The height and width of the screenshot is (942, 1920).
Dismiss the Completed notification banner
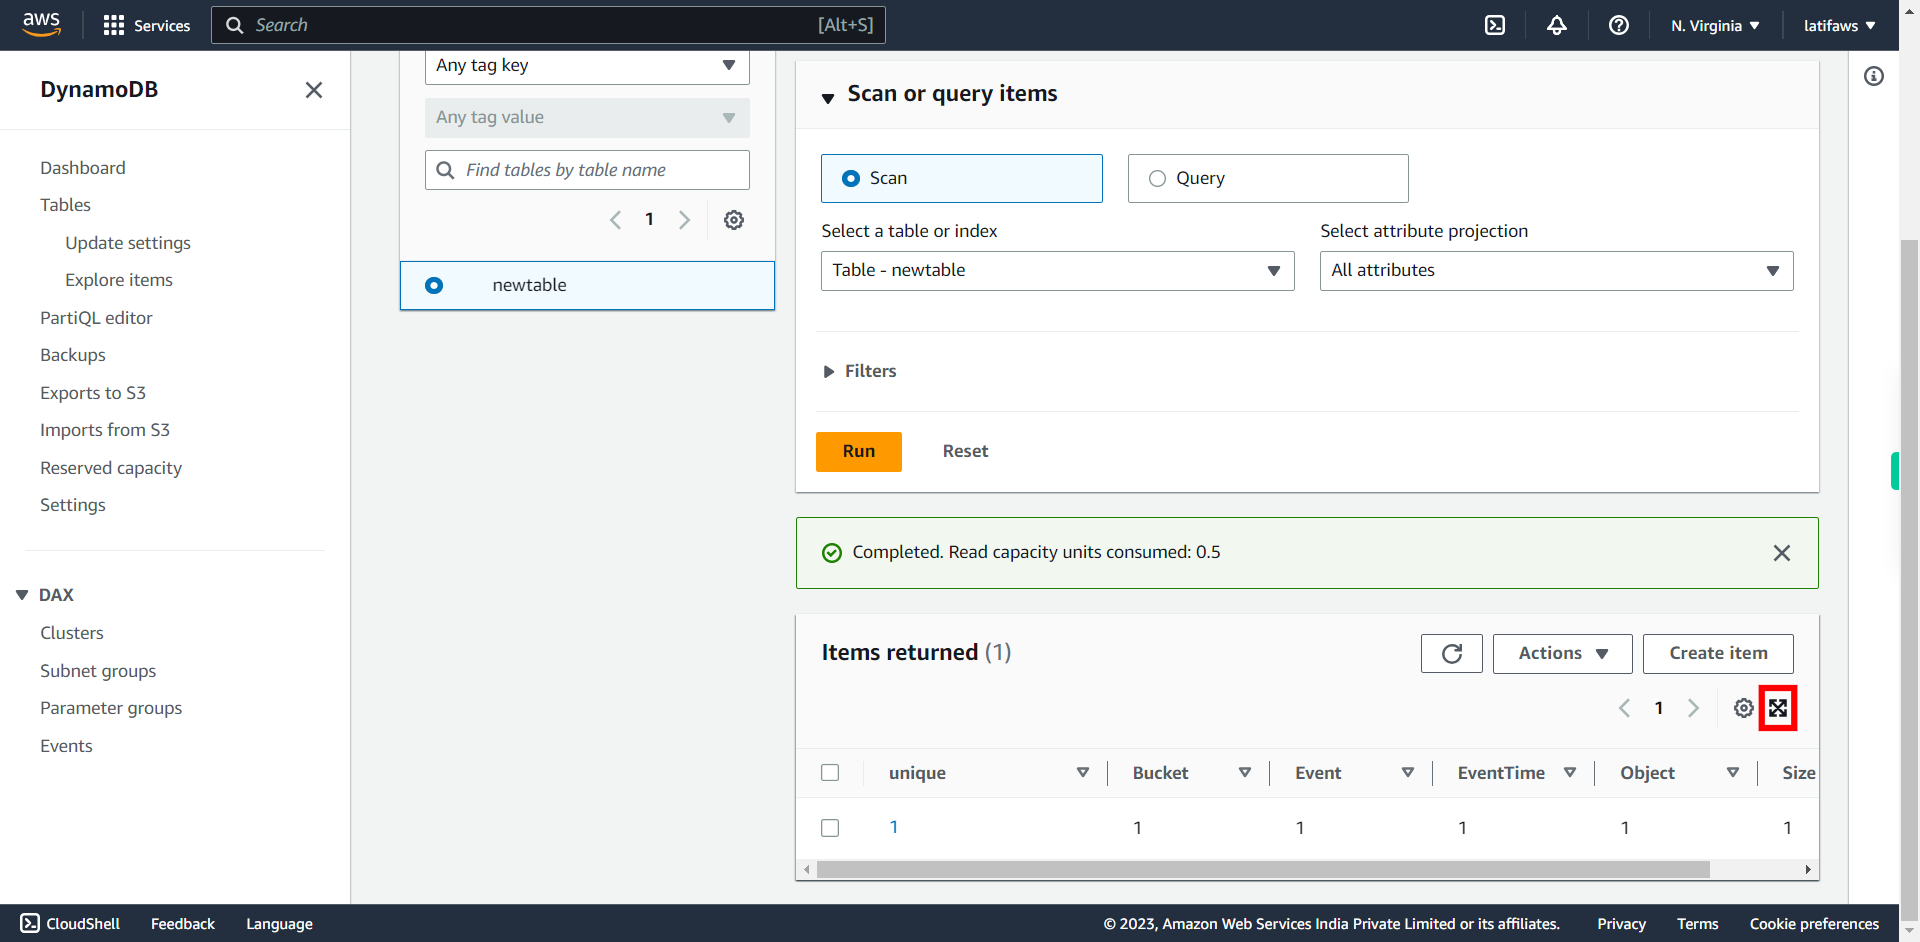point(1782,553)
